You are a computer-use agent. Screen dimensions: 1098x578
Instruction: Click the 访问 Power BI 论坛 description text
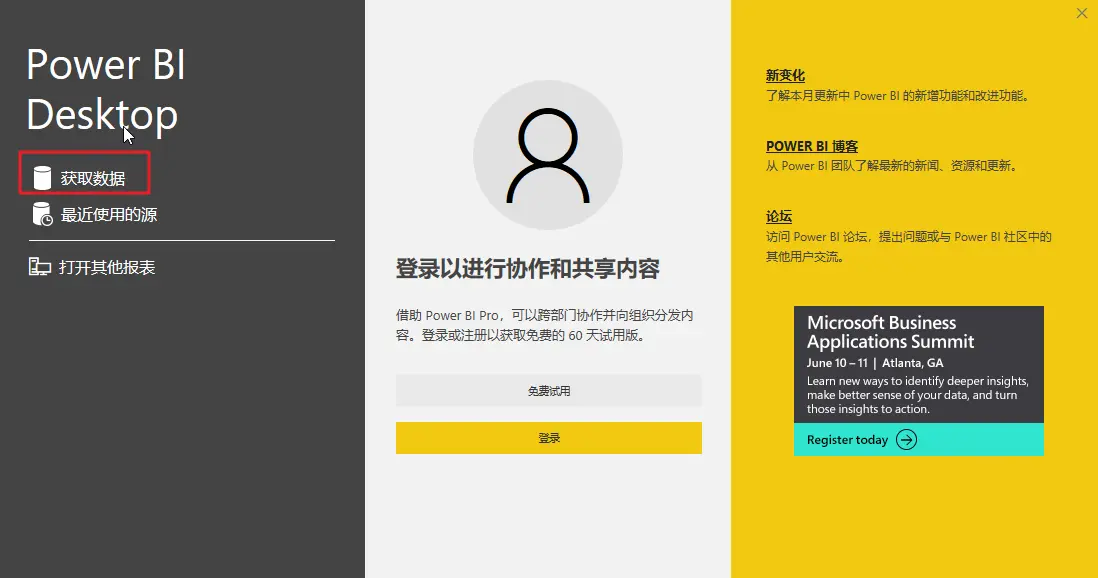[908, 247]
